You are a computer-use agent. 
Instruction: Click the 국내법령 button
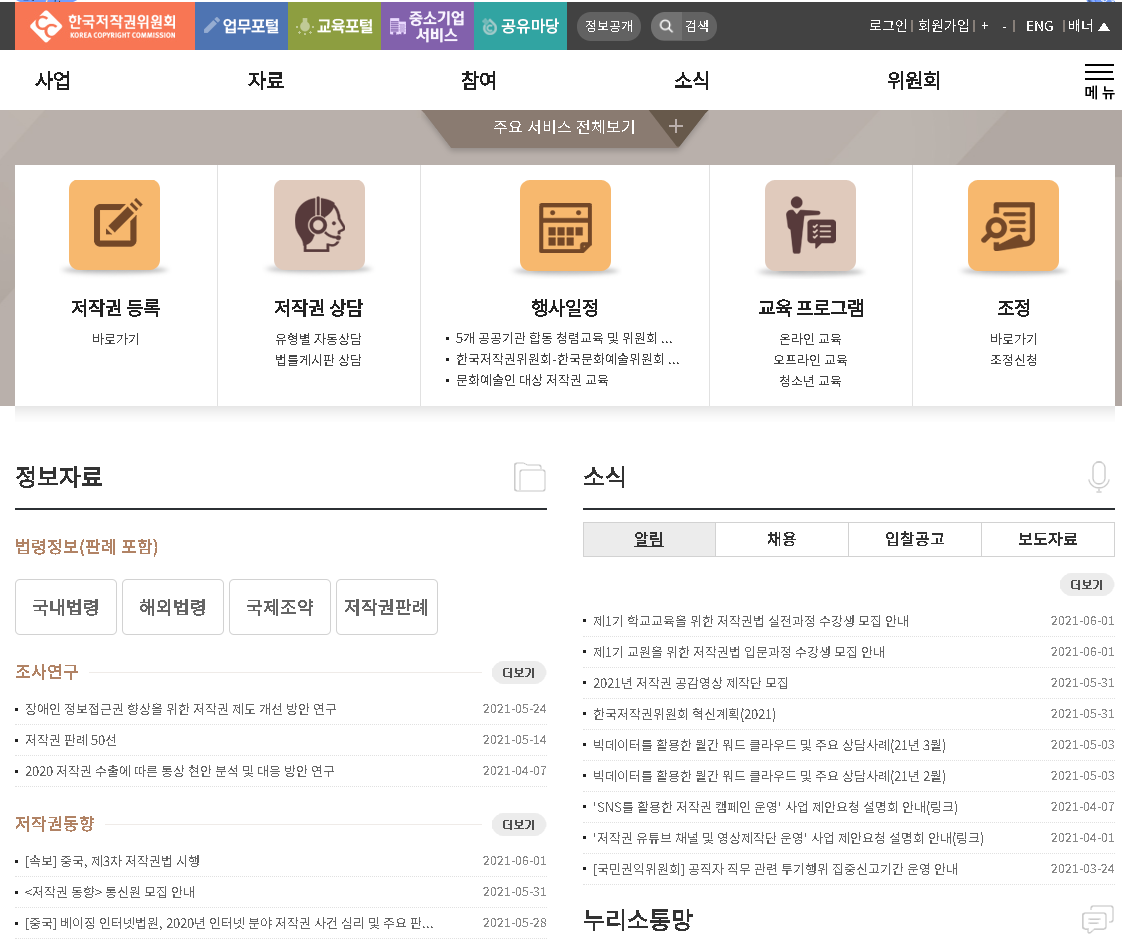[66, 607]
